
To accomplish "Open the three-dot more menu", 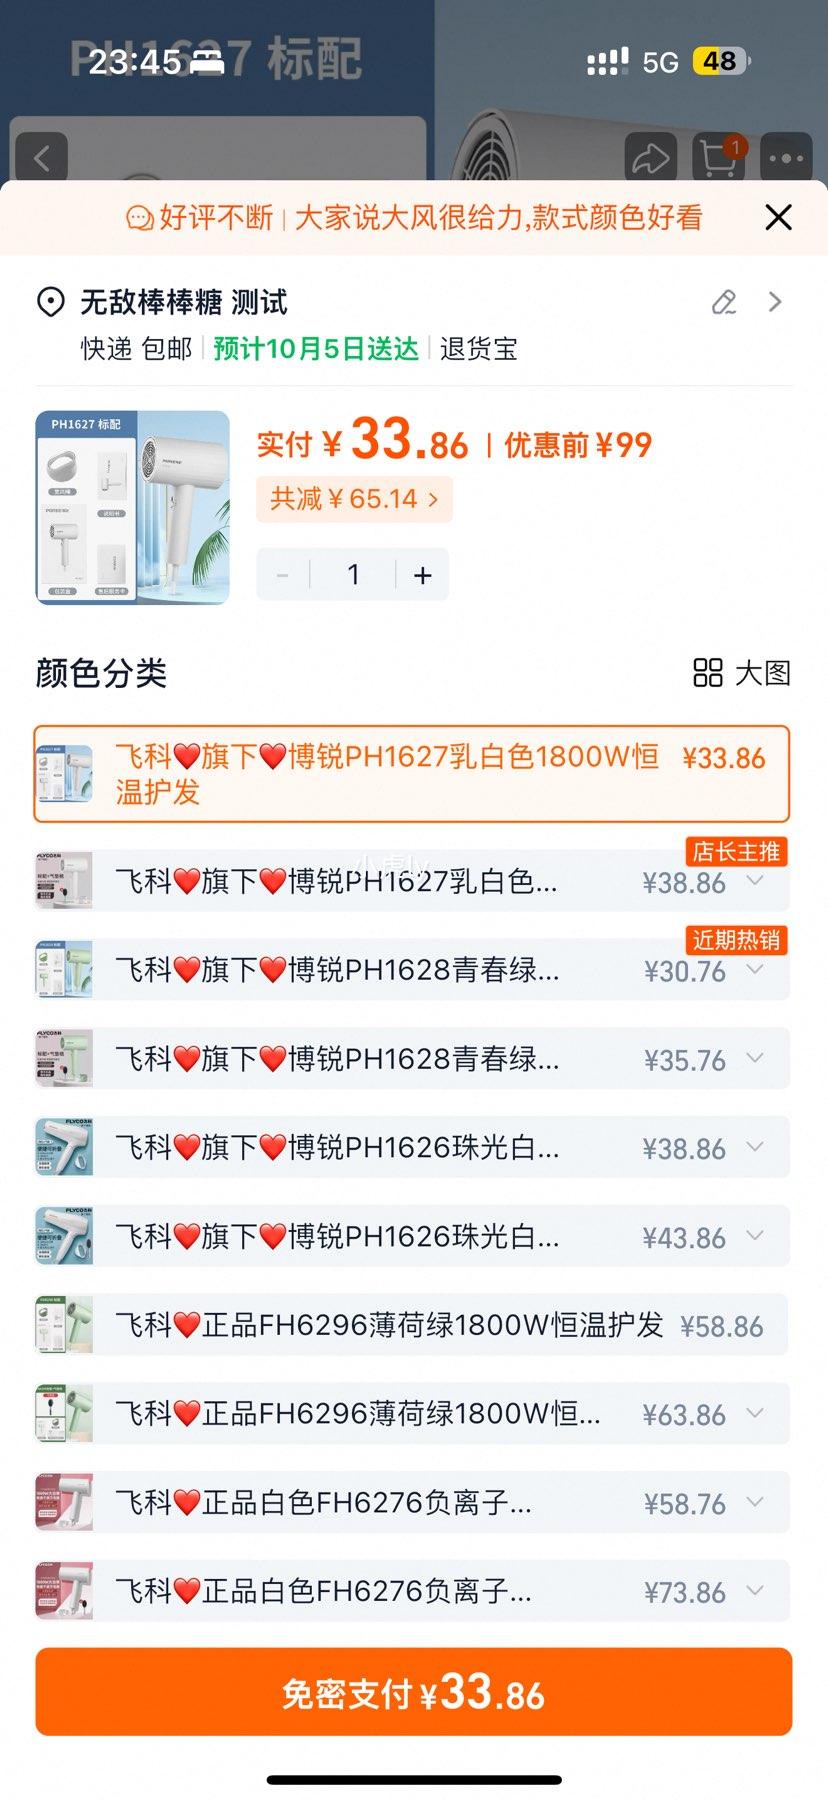I will 786,158.
